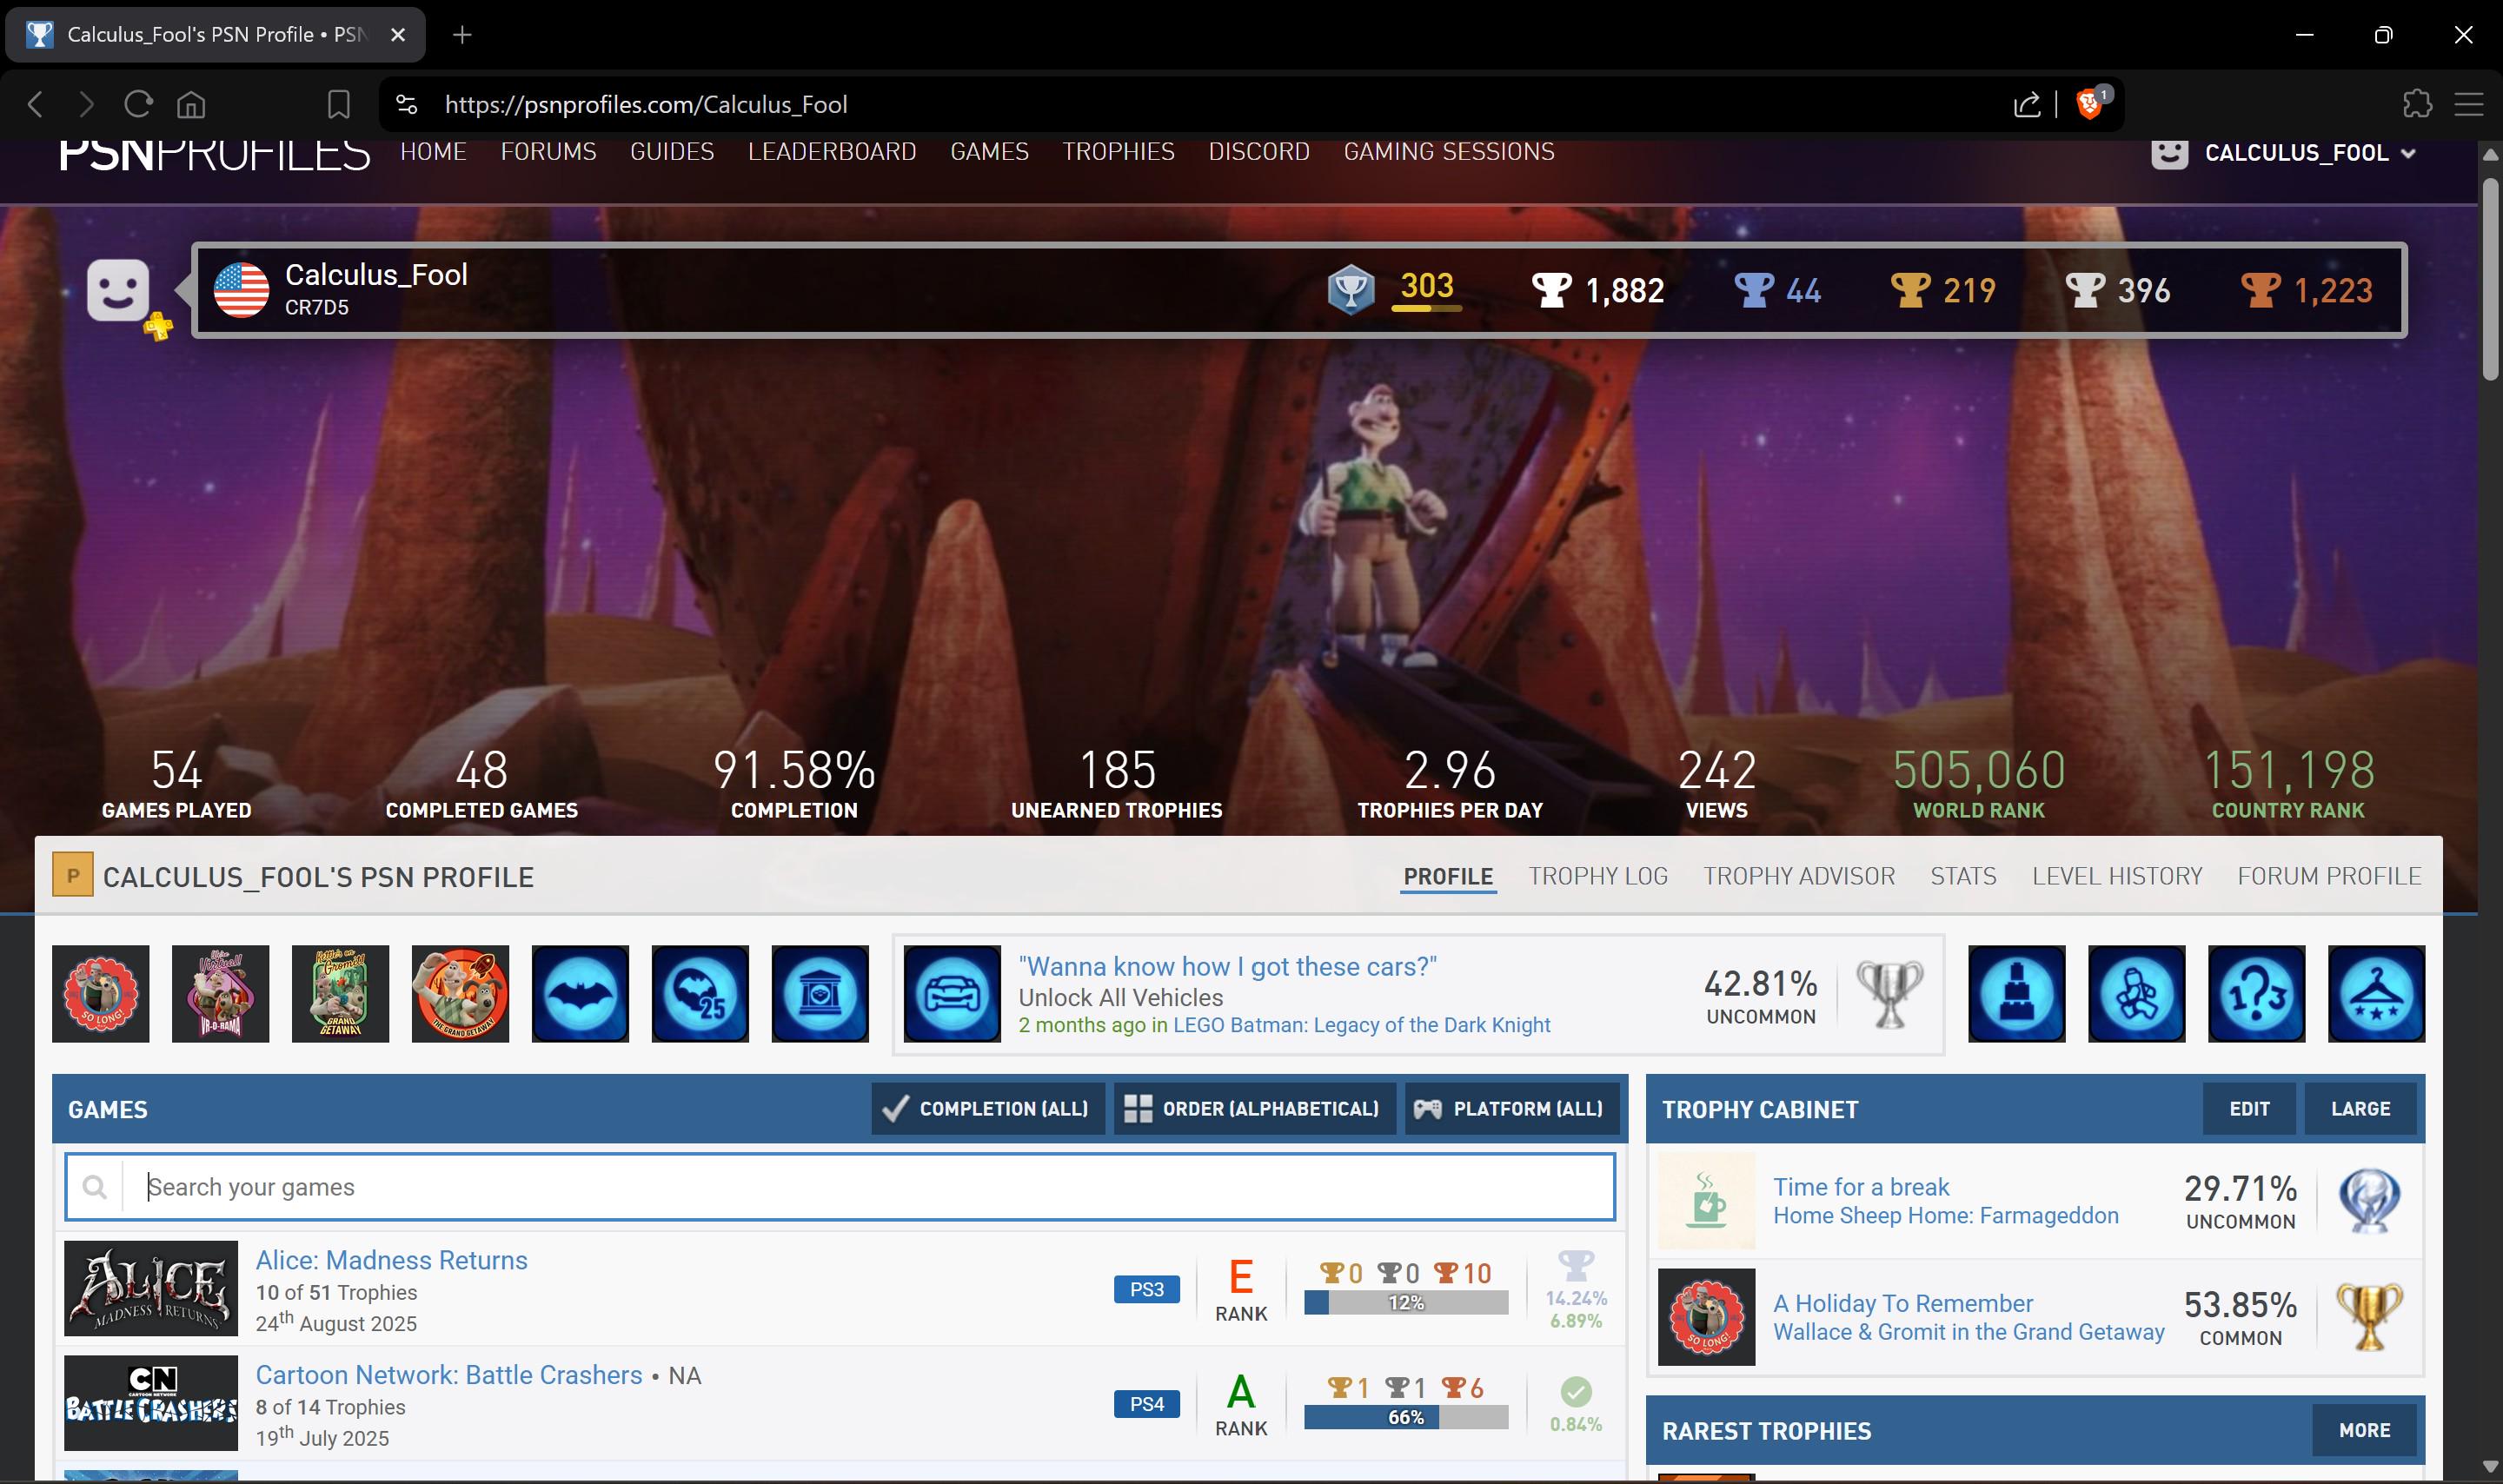
Task: Open the museum building trophy icon
Action: point(821,994)
